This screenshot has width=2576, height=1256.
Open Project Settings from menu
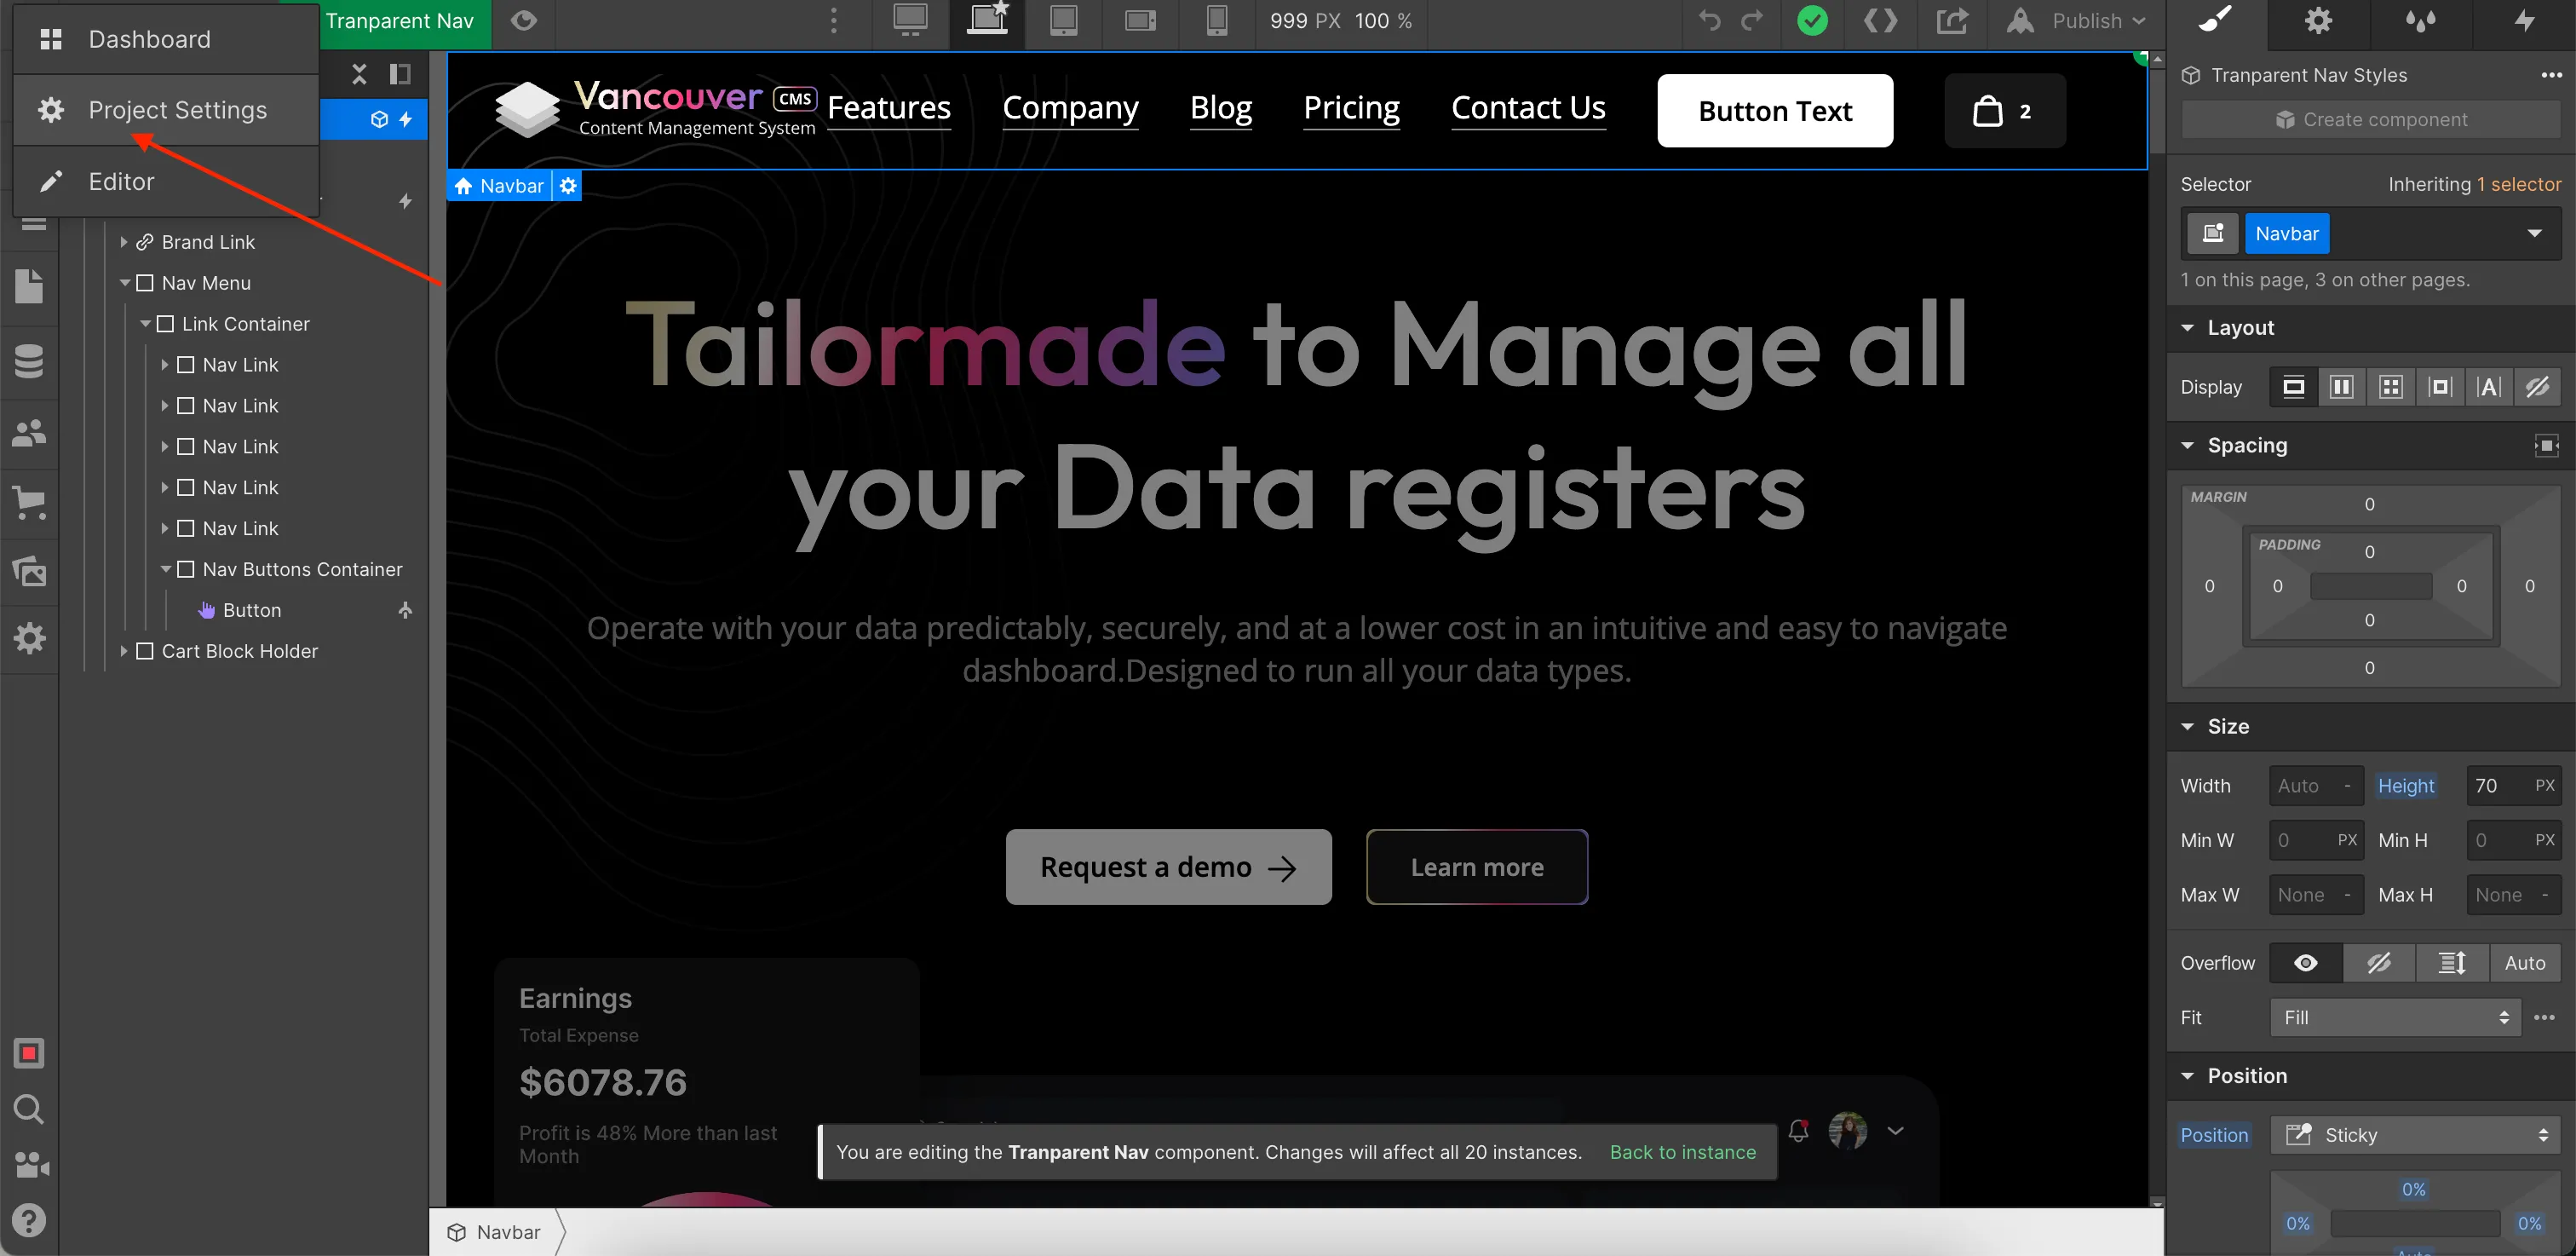coord(177,110)
